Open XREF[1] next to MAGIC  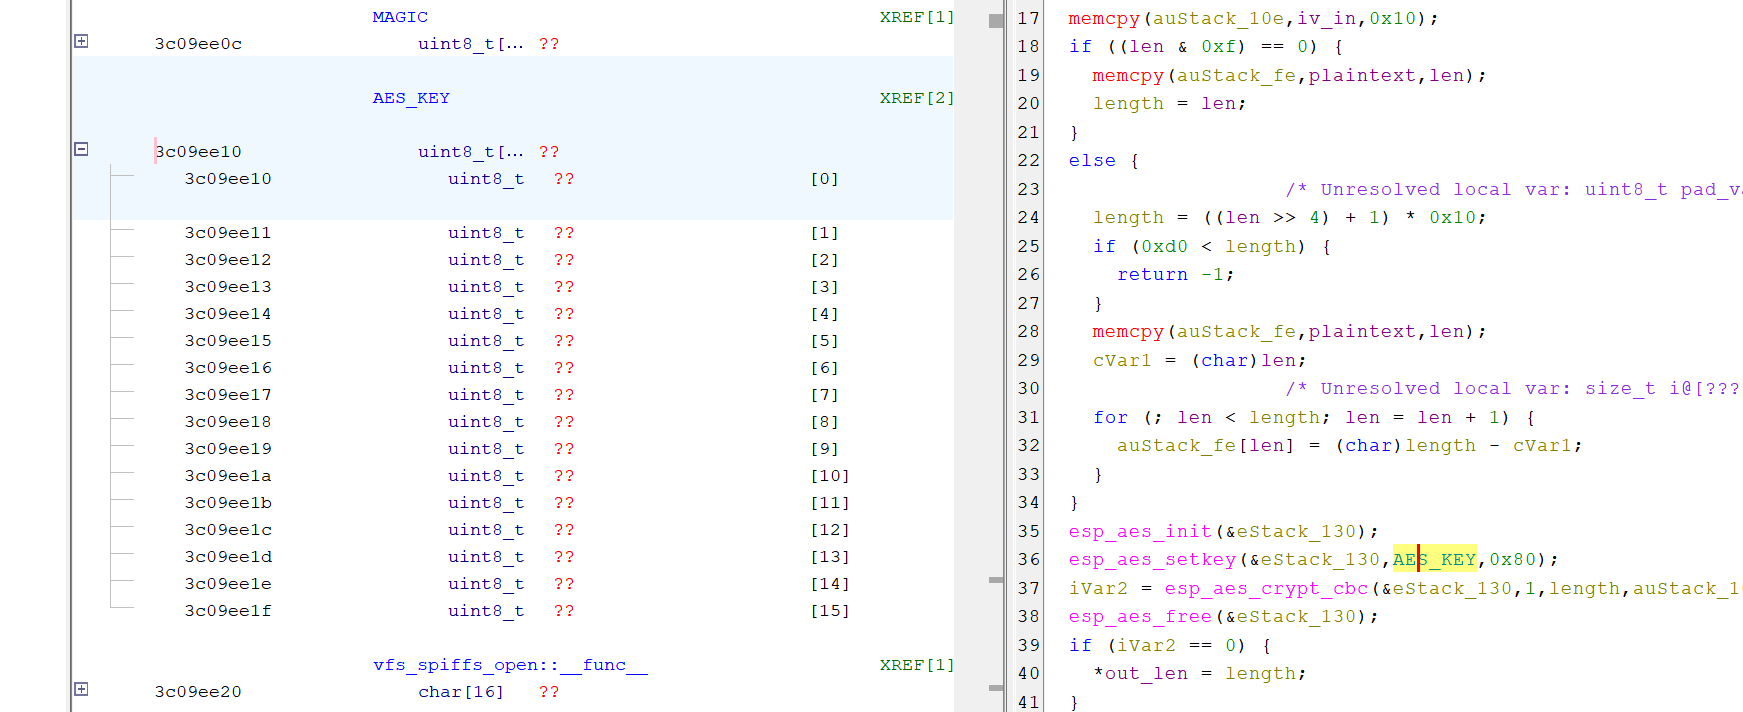pyautogui.click(x=916, y=17)
